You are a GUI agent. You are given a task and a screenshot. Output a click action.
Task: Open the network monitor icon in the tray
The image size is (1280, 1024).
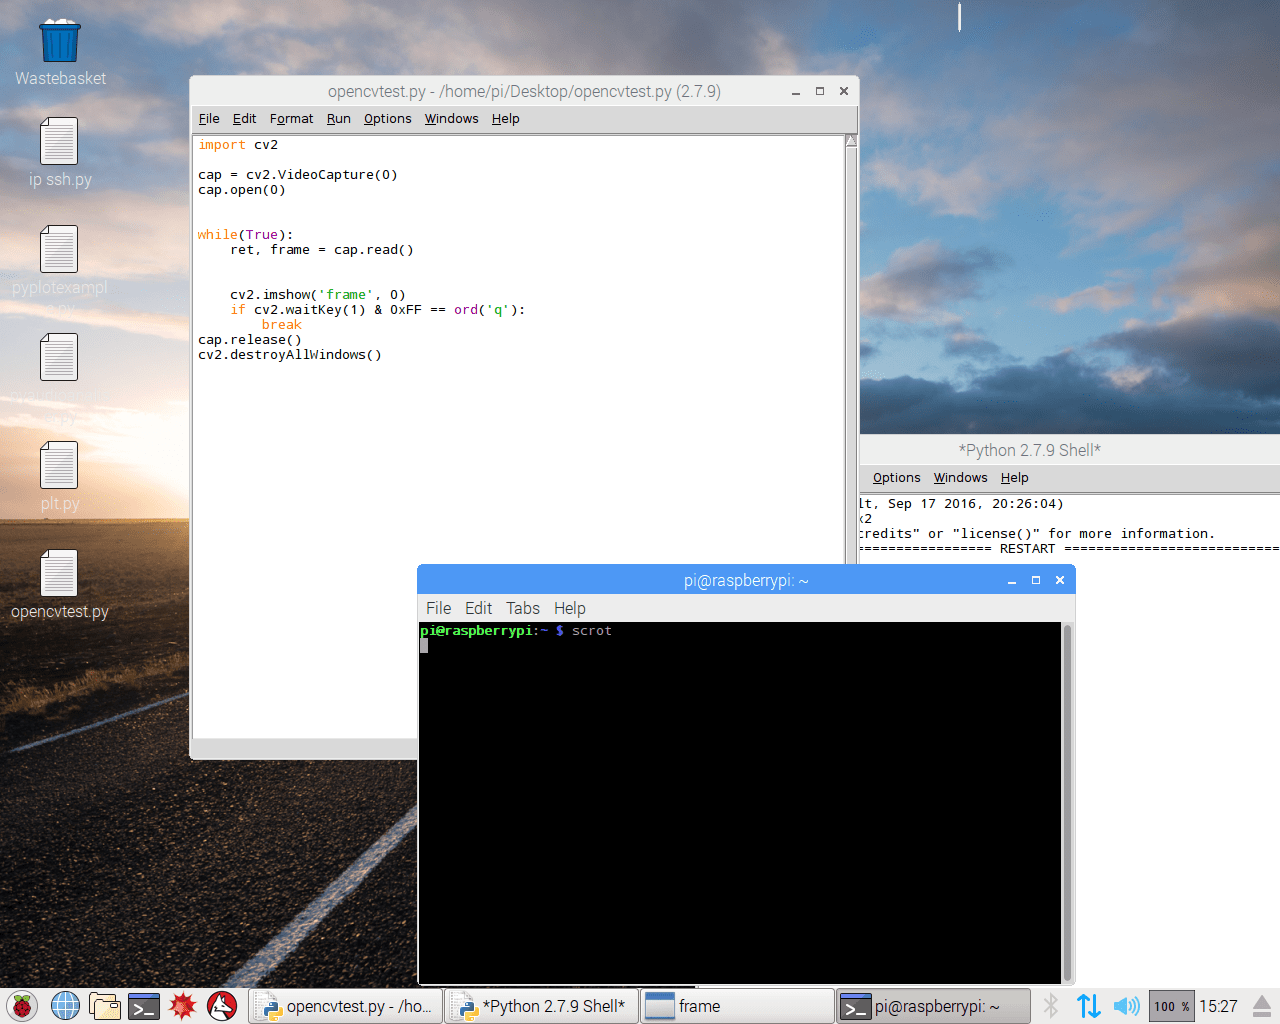[x=1088, y=1006]
